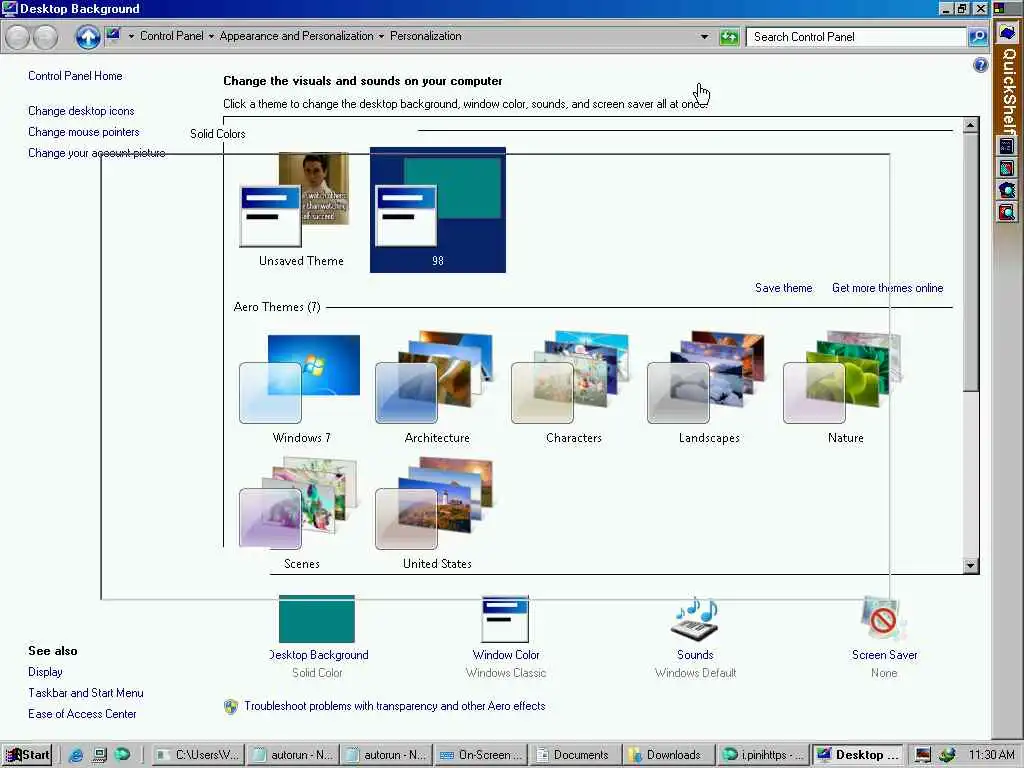1024x768 pixels.
Task: Click the Troubleshoot problems with transparency link
Action: coord(394,706)
